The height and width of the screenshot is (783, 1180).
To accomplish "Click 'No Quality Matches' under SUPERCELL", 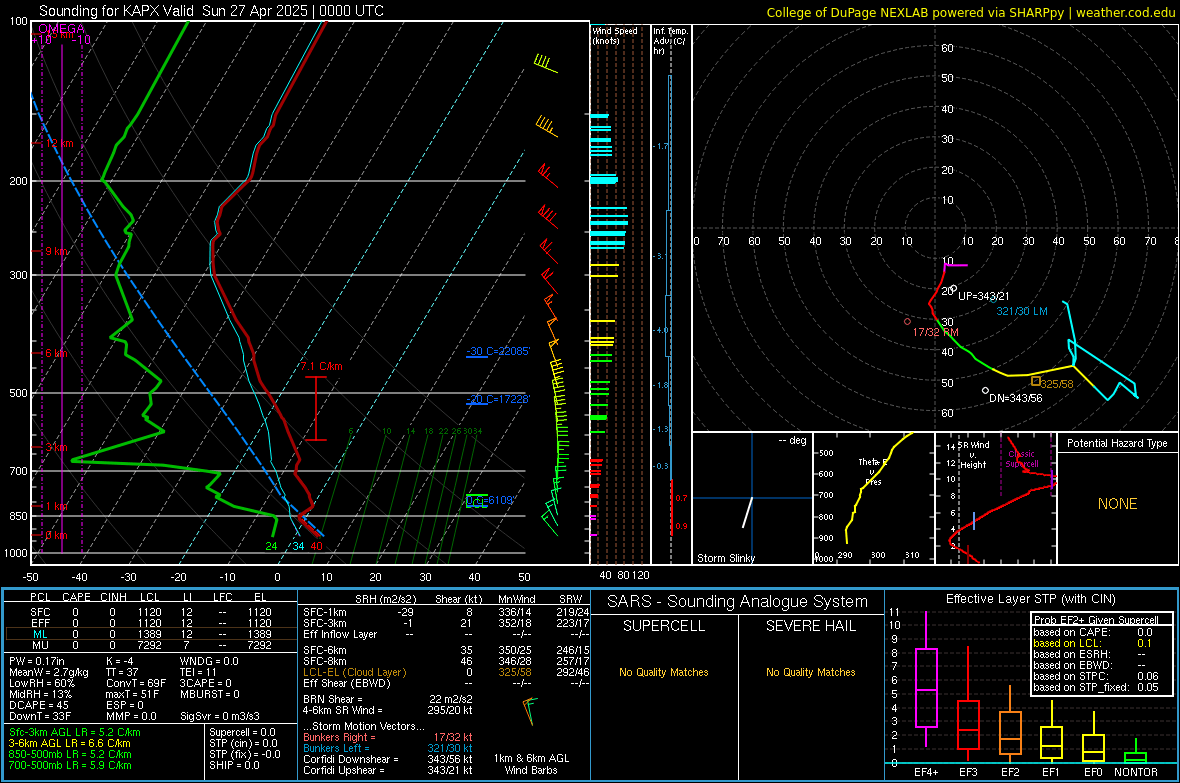I will pos(664,672).
